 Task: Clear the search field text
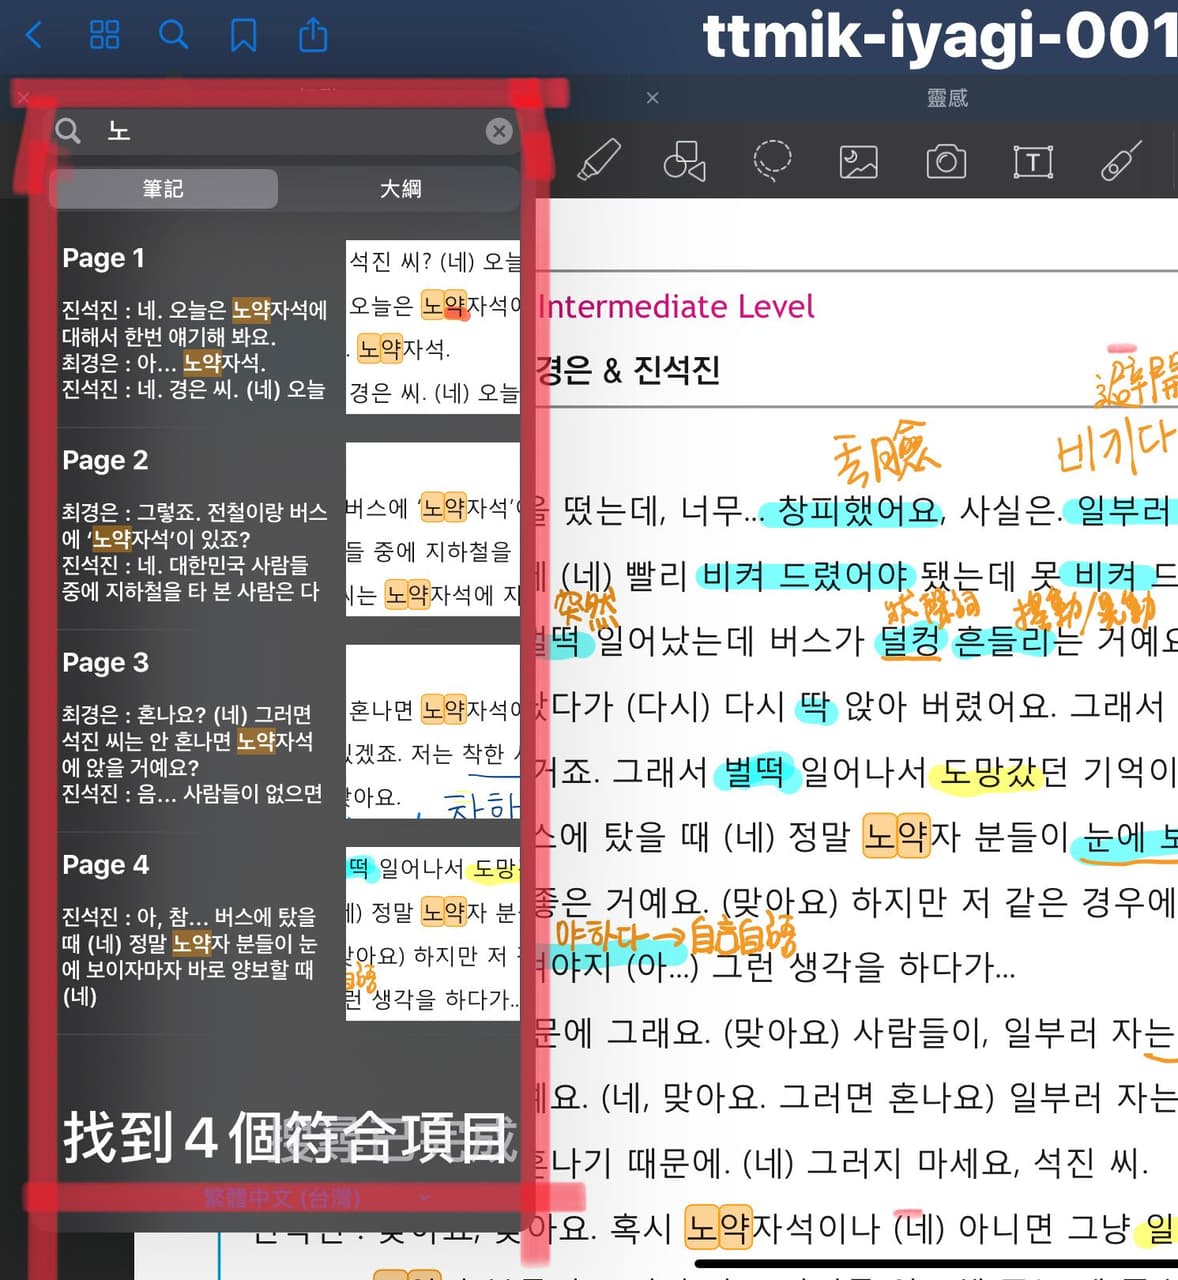pyautogui.click(x=499, y=131)
